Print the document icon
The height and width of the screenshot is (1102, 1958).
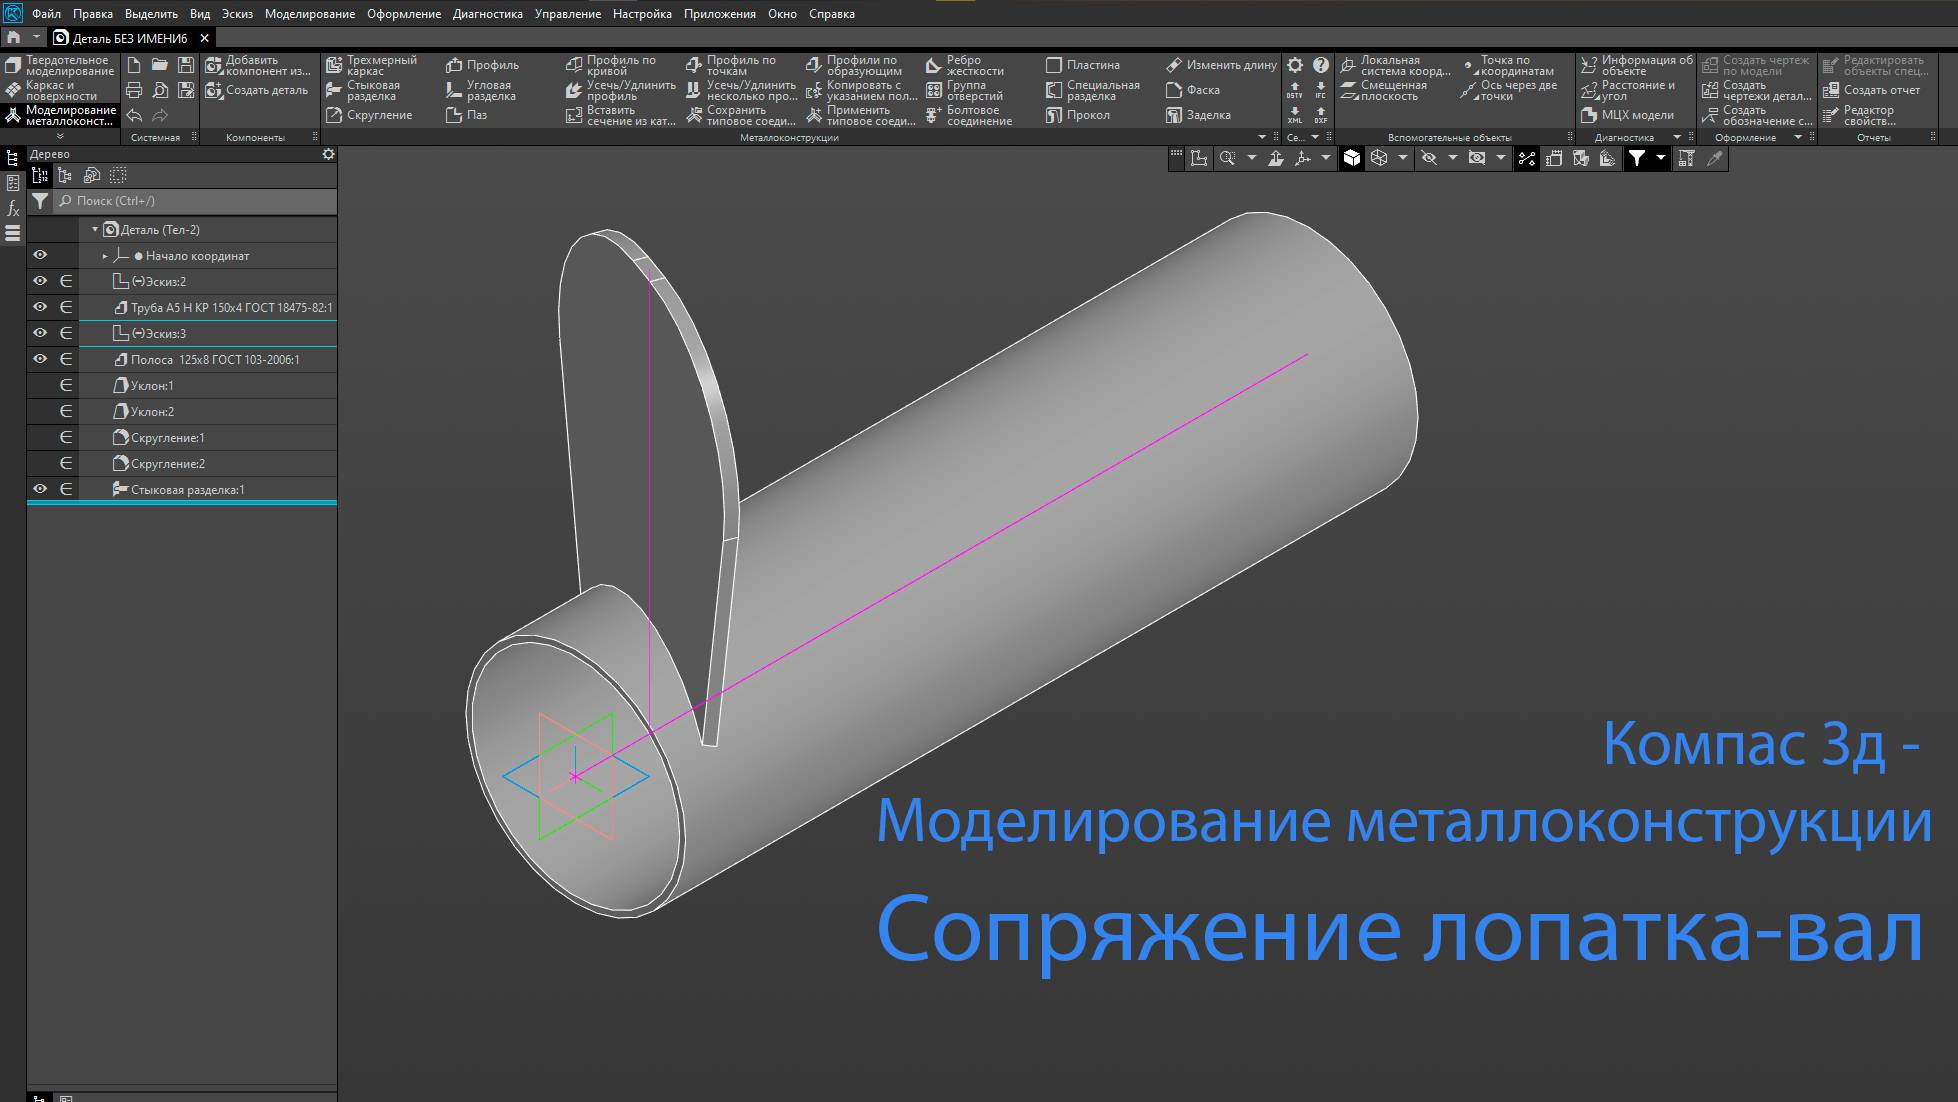[134, 90]
